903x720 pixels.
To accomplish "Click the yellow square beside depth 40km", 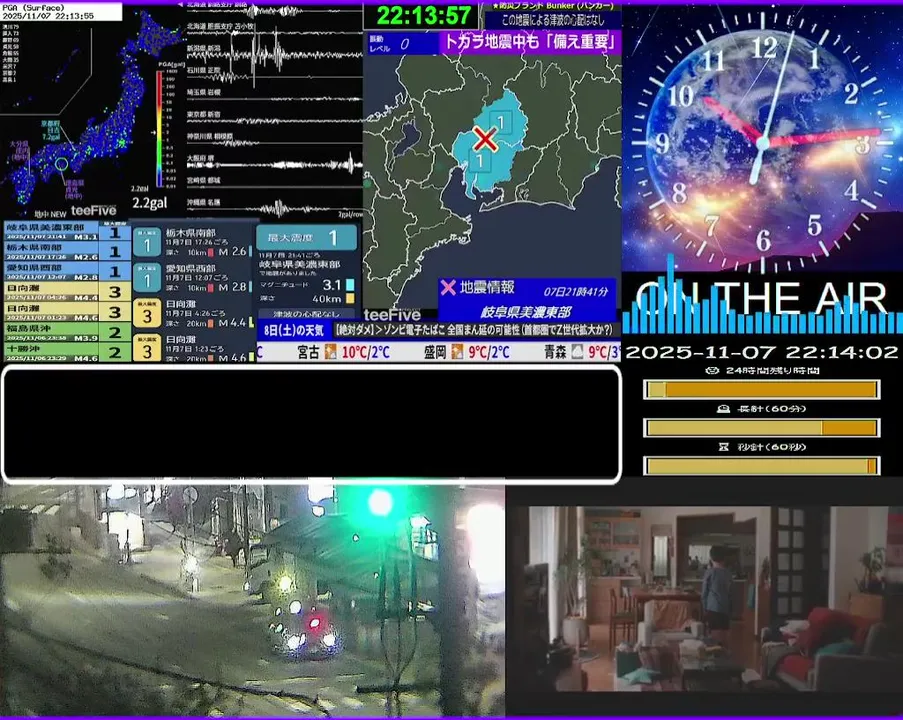I will click(x=350, y=298).
